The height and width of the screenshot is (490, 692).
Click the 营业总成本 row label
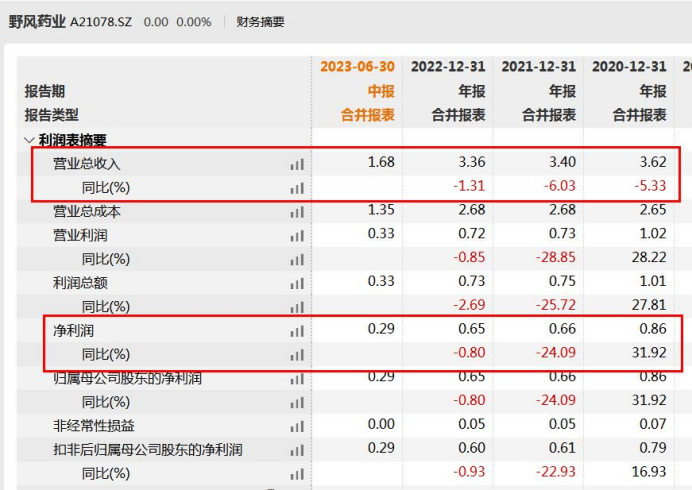pos(86,211)
